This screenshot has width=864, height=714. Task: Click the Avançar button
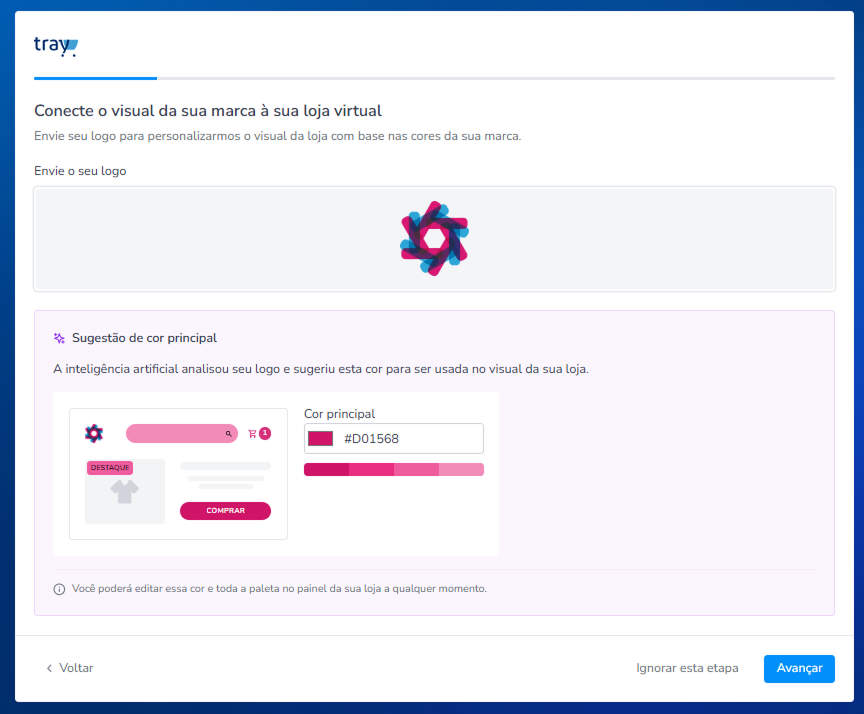click(x=799, y=669)
